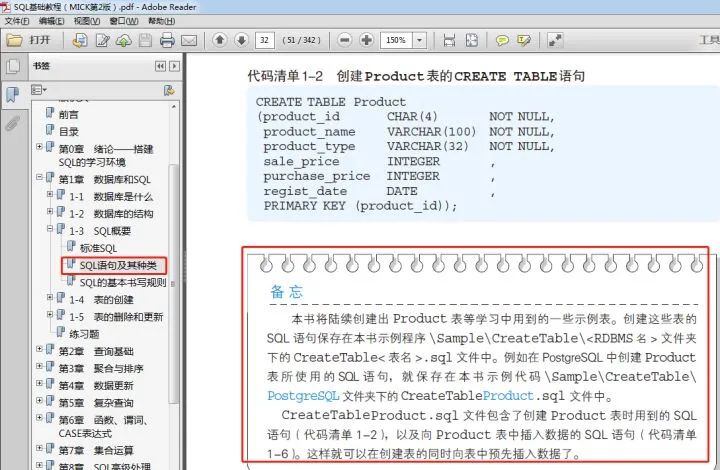The width and height of the screenshot is (720, 470).
Task: Click the create PDF icon in toolbar
Action: (80, 40)
